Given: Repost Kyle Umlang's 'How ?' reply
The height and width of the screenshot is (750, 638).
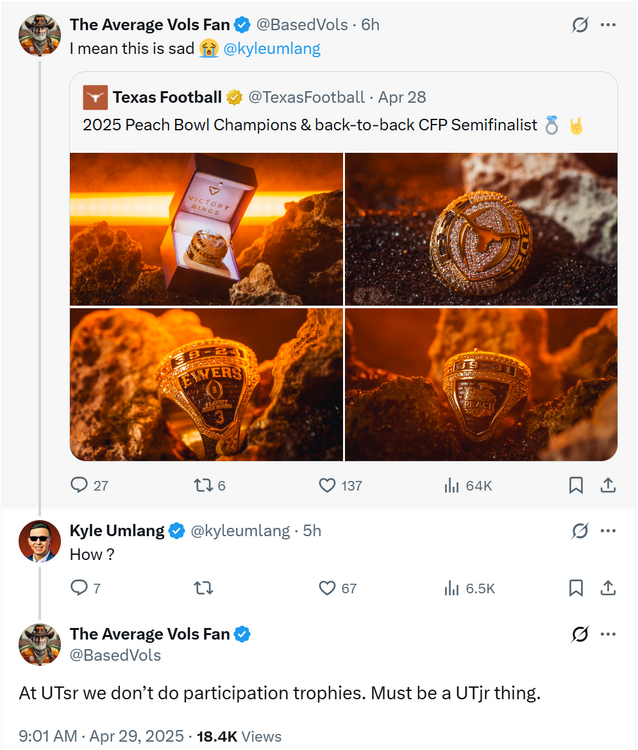Looking at the screenshot, I should pyautogui.click(x=203, y=588).
